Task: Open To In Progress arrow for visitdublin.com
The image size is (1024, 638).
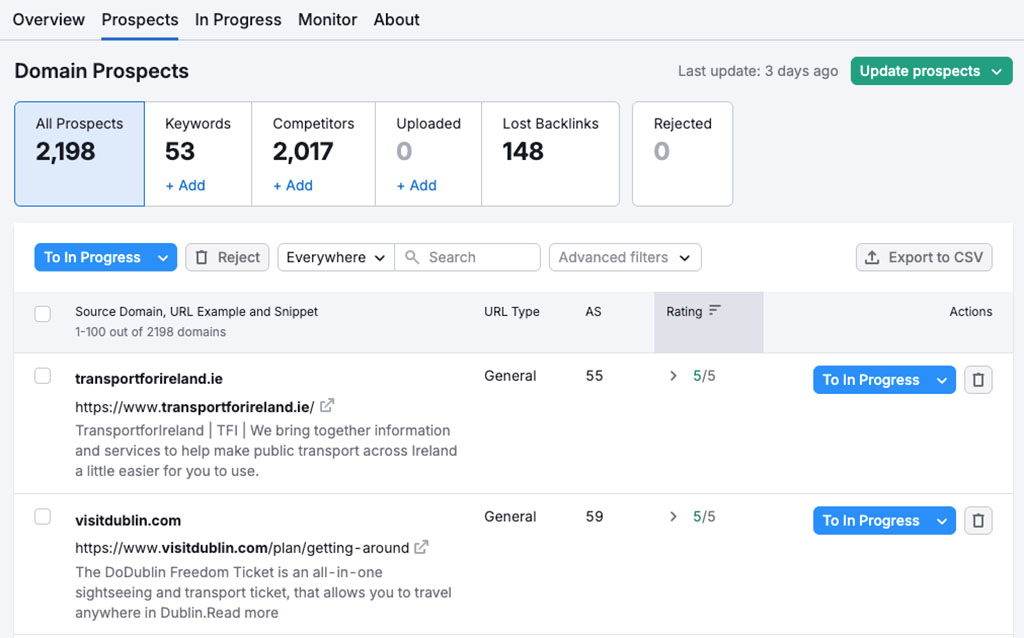Action: 941,520
